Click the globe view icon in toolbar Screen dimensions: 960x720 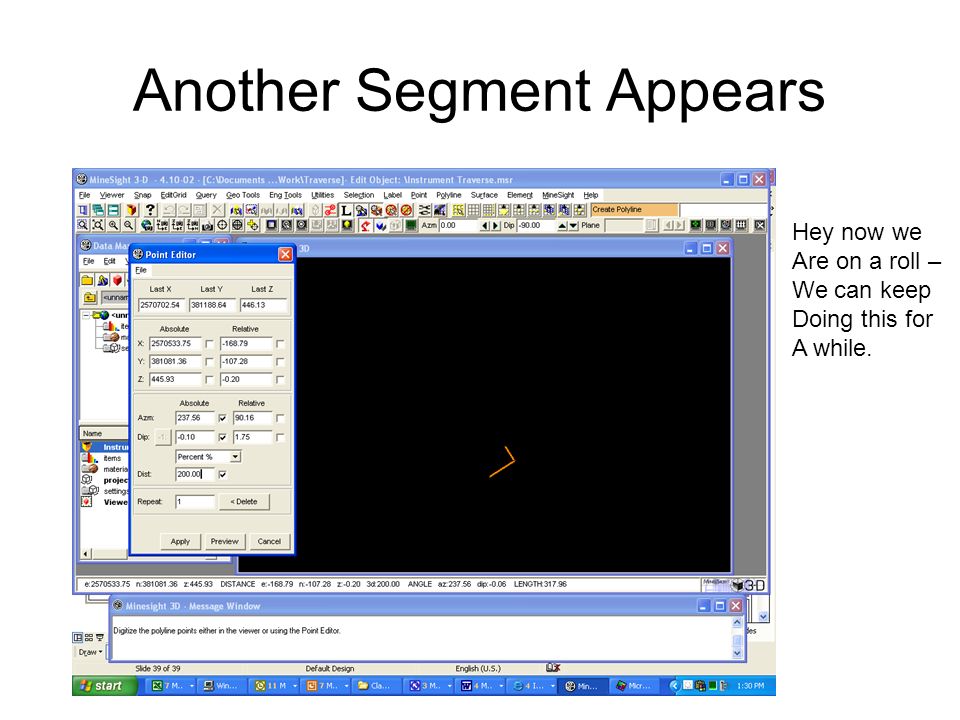[x=146, y=225]
